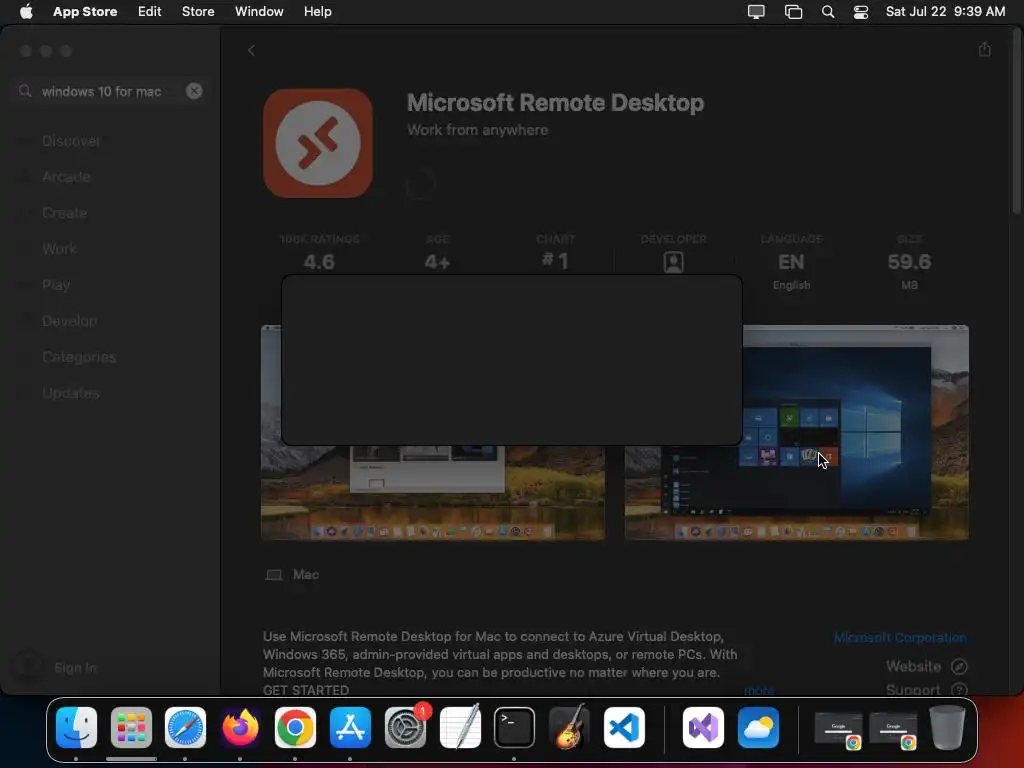Viewport: 1024px width, 768px height.
Task: Click the App Store Dock icon
Action: 350,727
